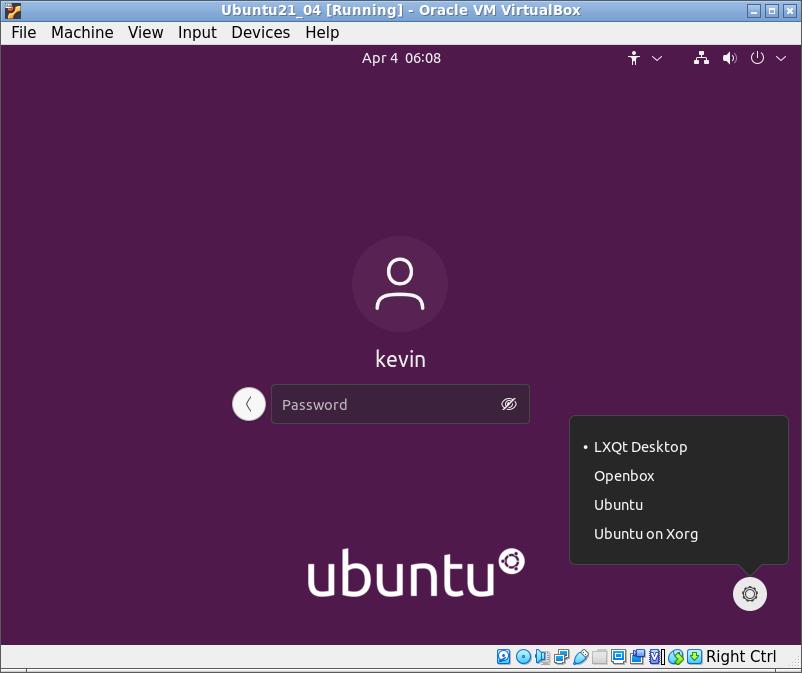Click the session settings gear icon
802x673 pixels.
[x=750, y=594]
